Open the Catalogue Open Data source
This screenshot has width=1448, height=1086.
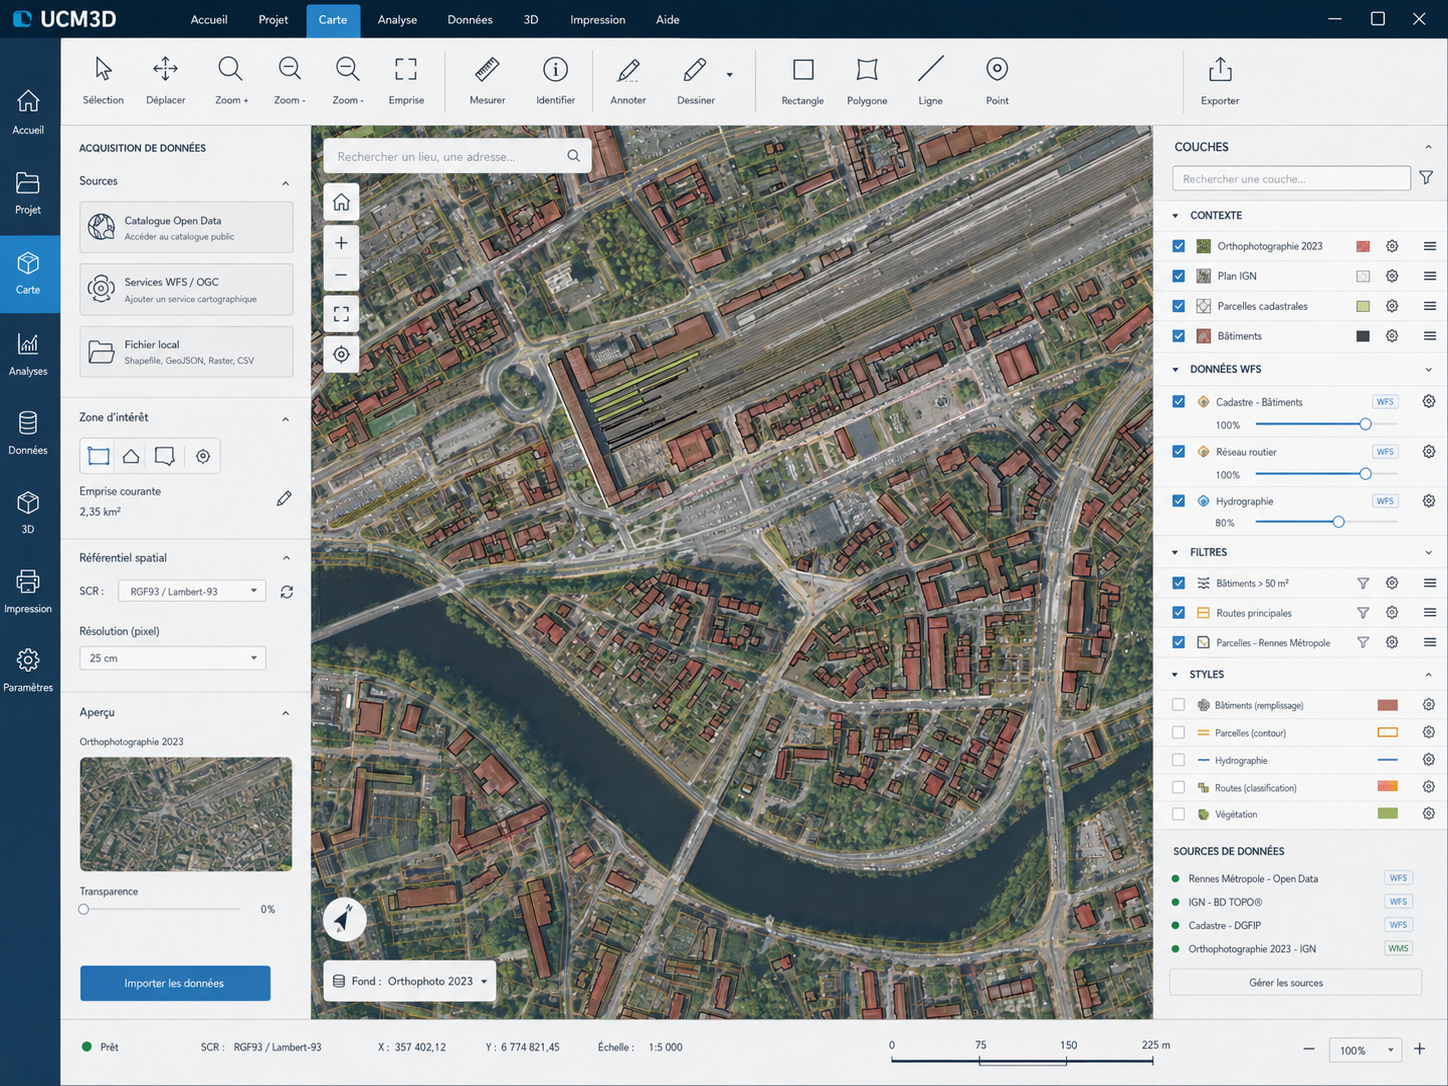pos(186,228)
